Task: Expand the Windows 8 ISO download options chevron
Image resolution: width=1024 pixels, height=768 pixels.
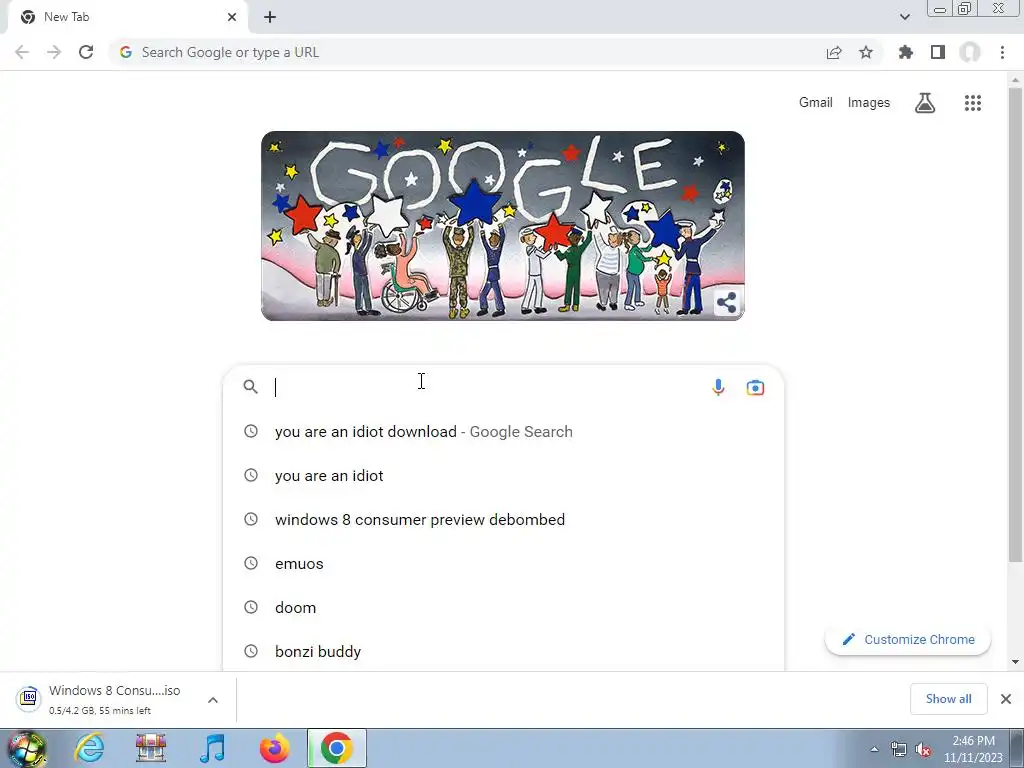Action: [213, 700]
